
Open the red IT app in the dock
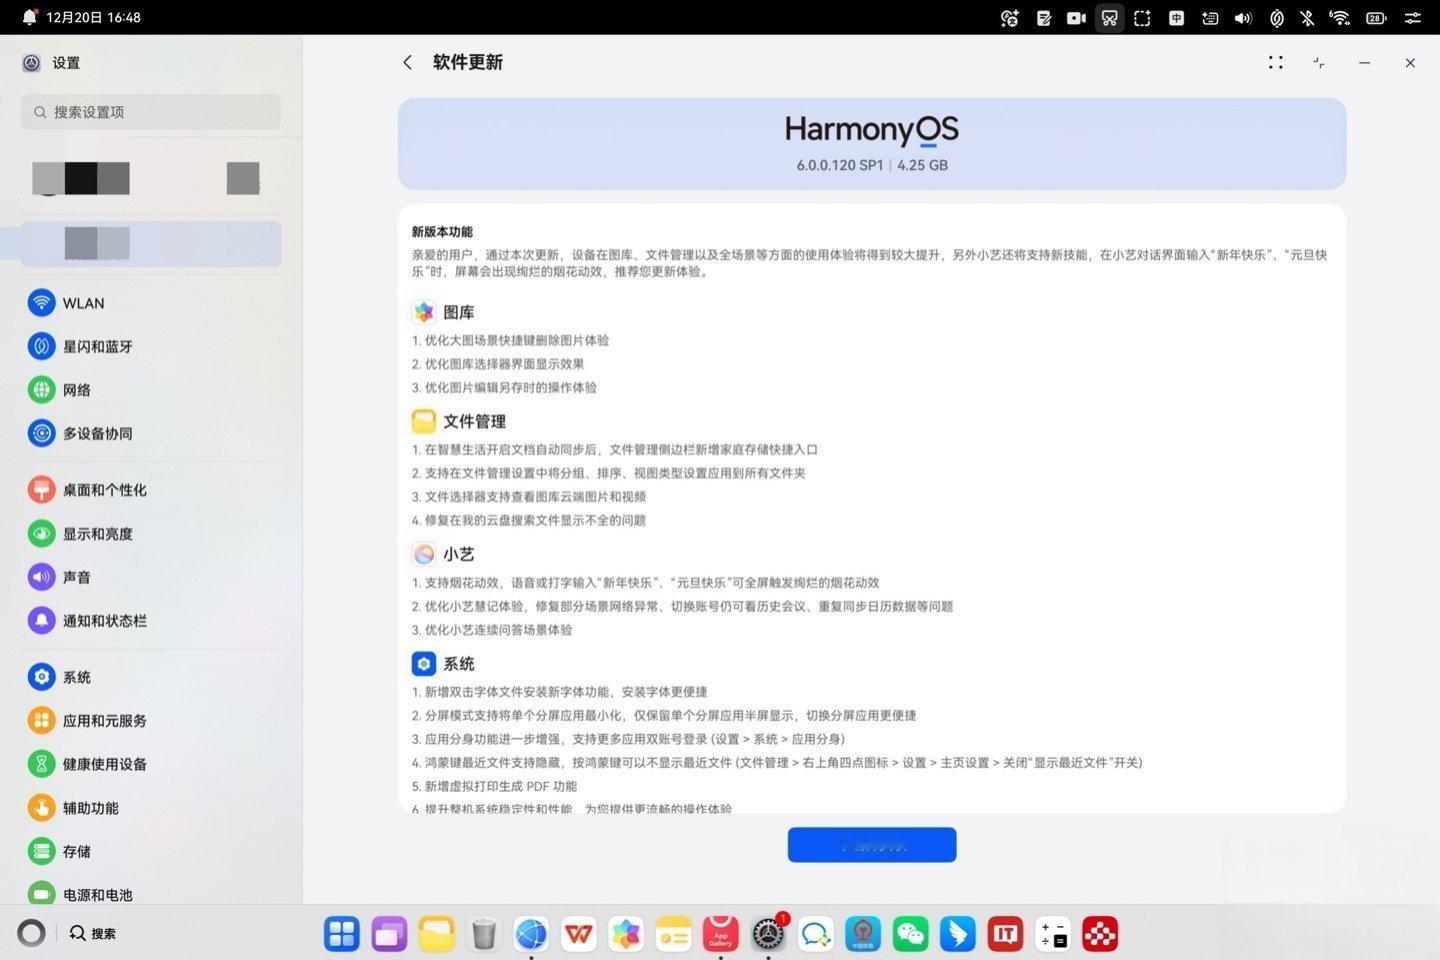click(x=1005, y=934)
